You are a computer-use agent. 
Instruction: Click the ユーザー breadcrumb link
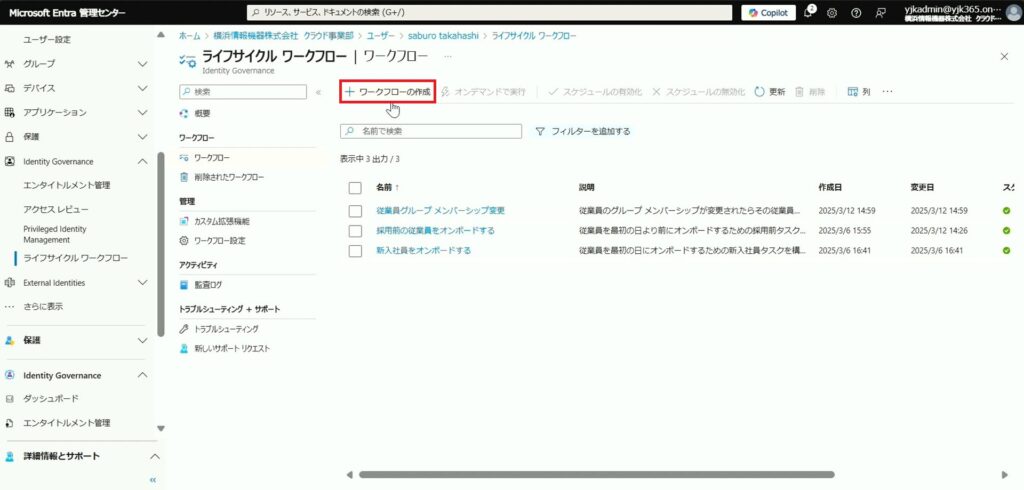point(380,36)
